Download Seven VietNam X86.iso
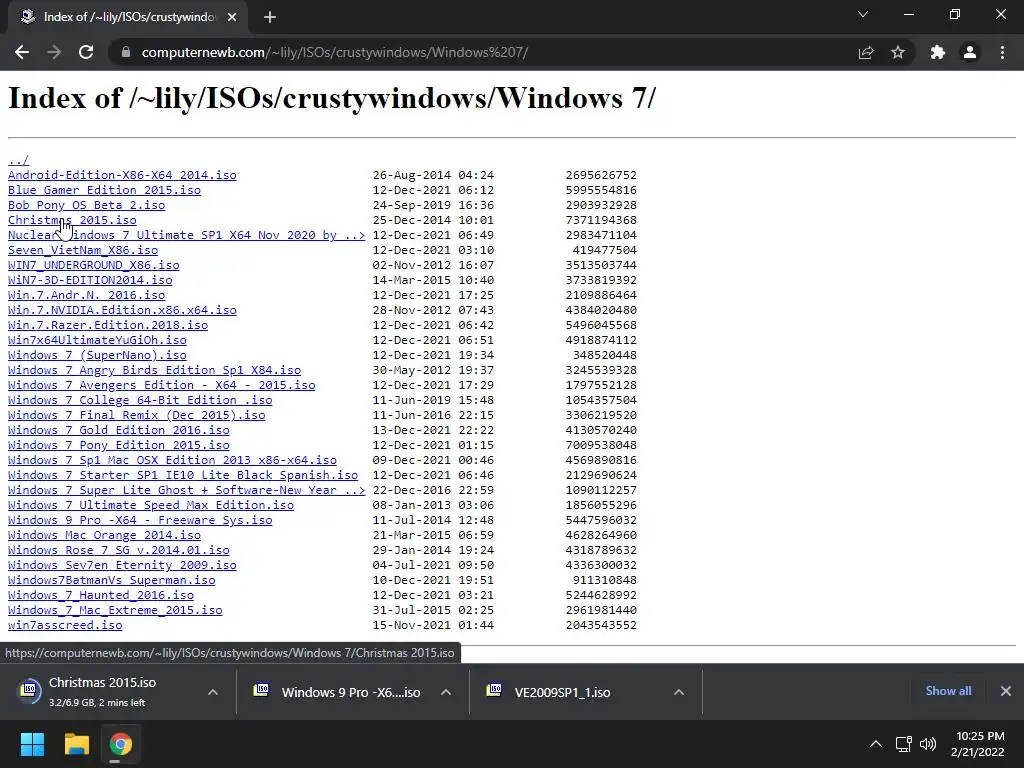 83,250
